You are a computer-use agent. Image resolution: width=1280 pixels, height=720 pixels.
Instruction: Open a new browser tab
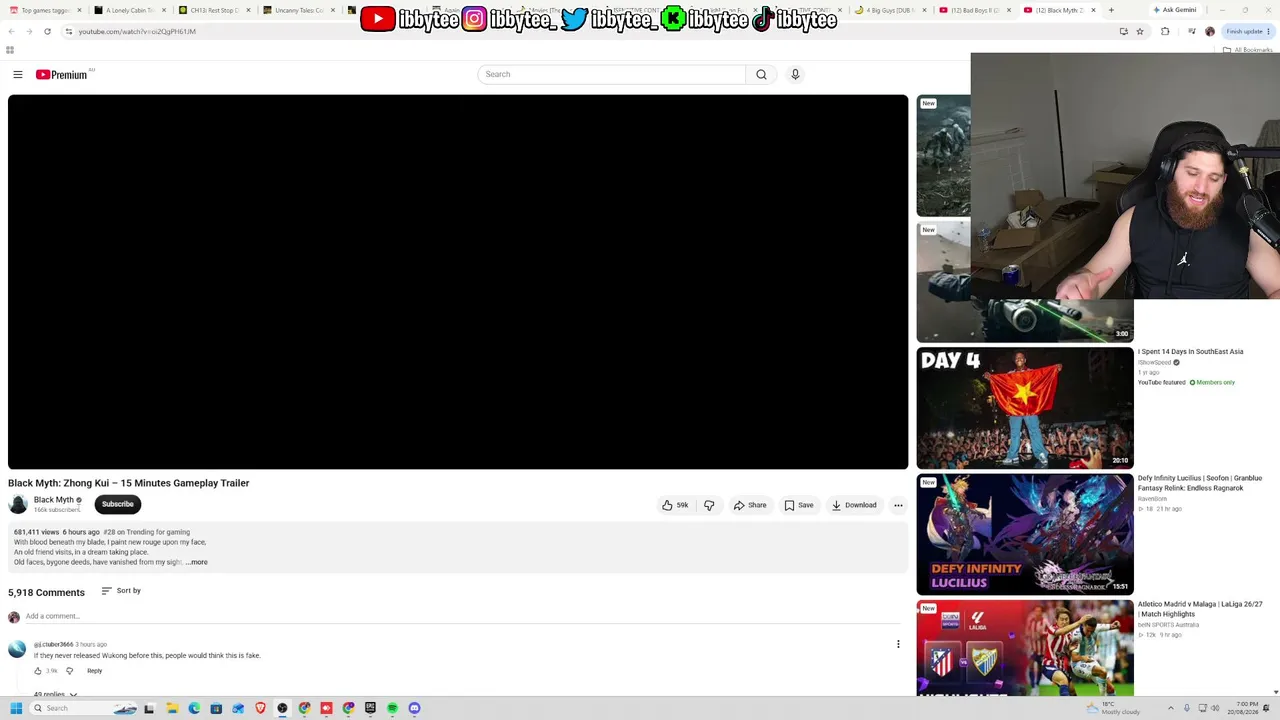pos(1110,10)
